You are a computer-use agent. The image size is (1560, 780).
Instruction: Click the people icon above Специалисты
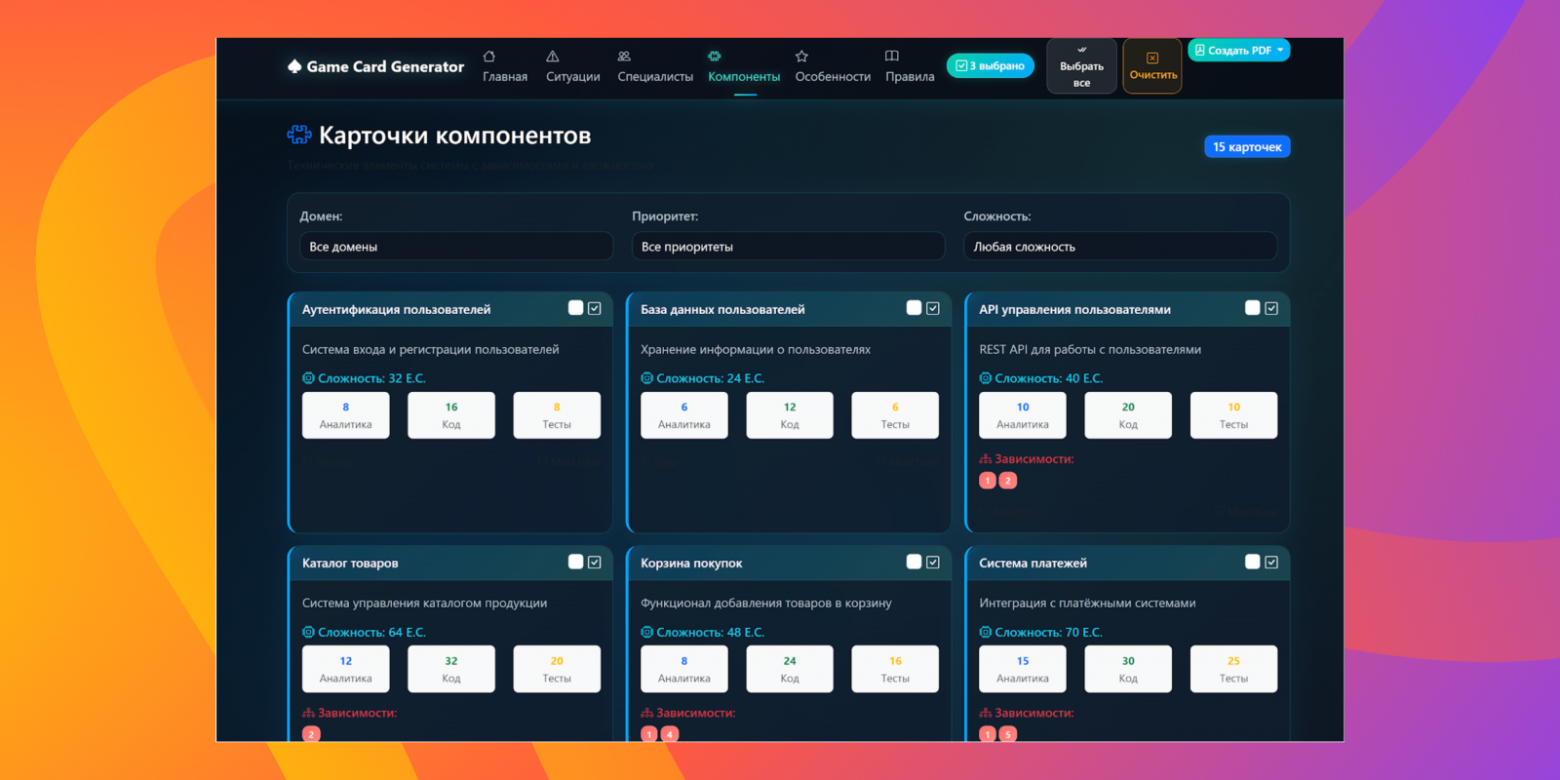tap(624, 57)
